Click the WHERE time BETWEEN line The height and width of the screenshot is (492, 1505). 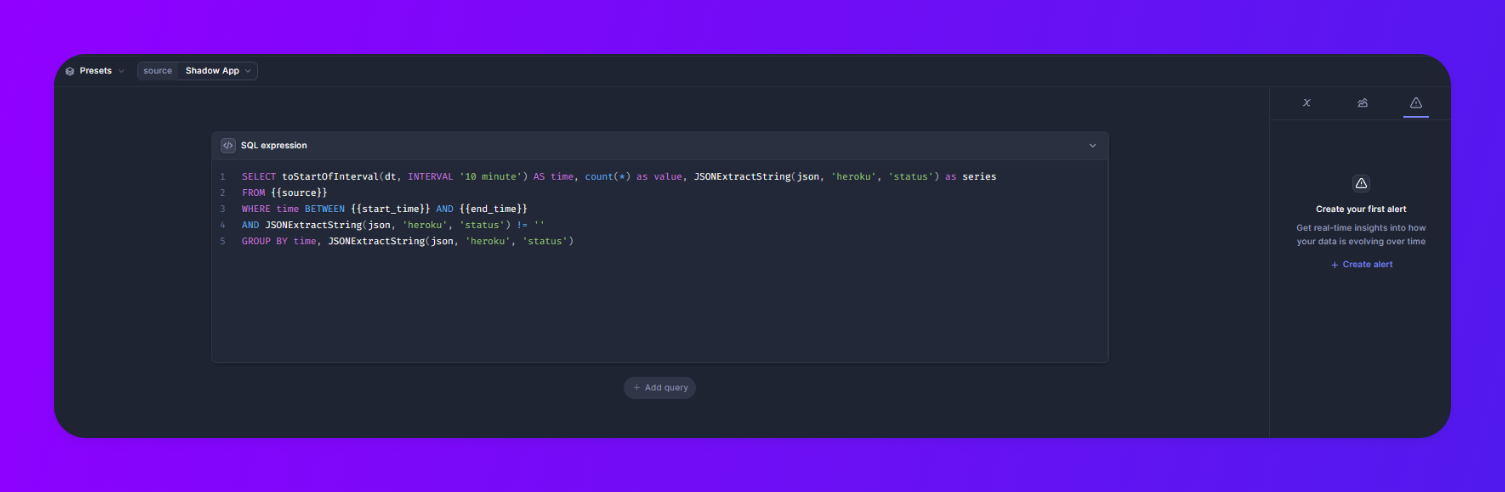coord(384,208)
